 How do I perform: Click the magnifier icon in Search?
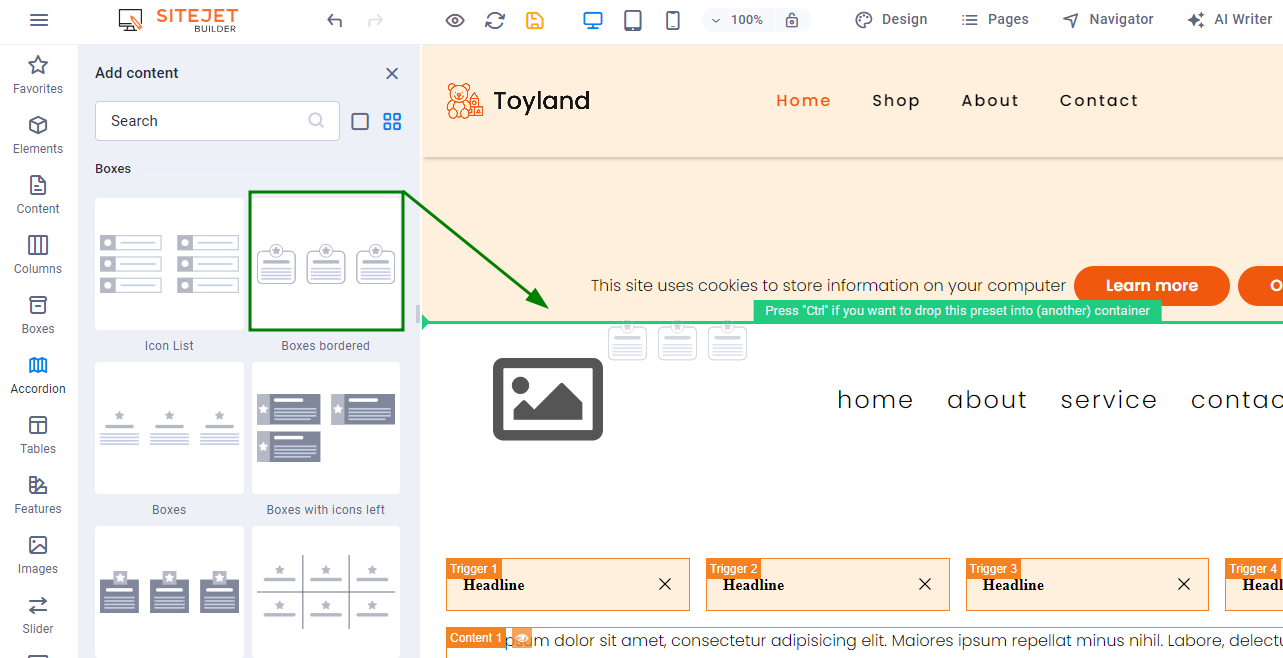tap(316, 121)
